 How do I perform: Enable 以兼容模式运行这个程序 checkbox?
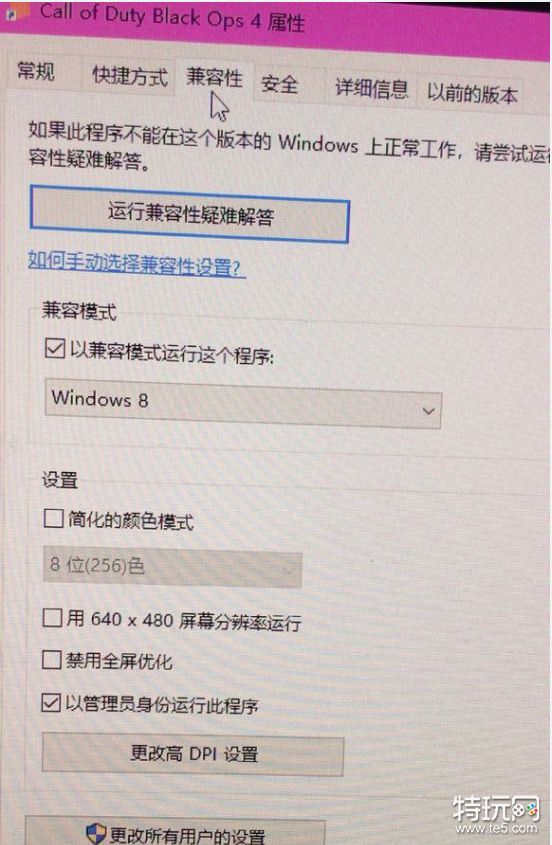[55, 349]
